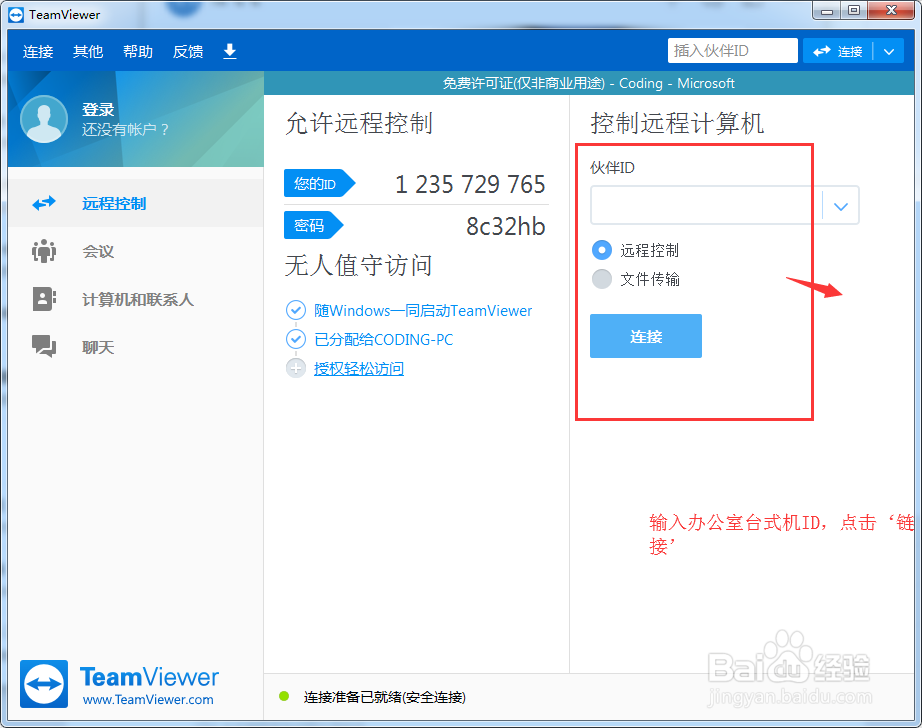Viewport: 922px width, 728px height.
Task: Open www.TeamViewer.com link
Action: click(x=148, y=699)
